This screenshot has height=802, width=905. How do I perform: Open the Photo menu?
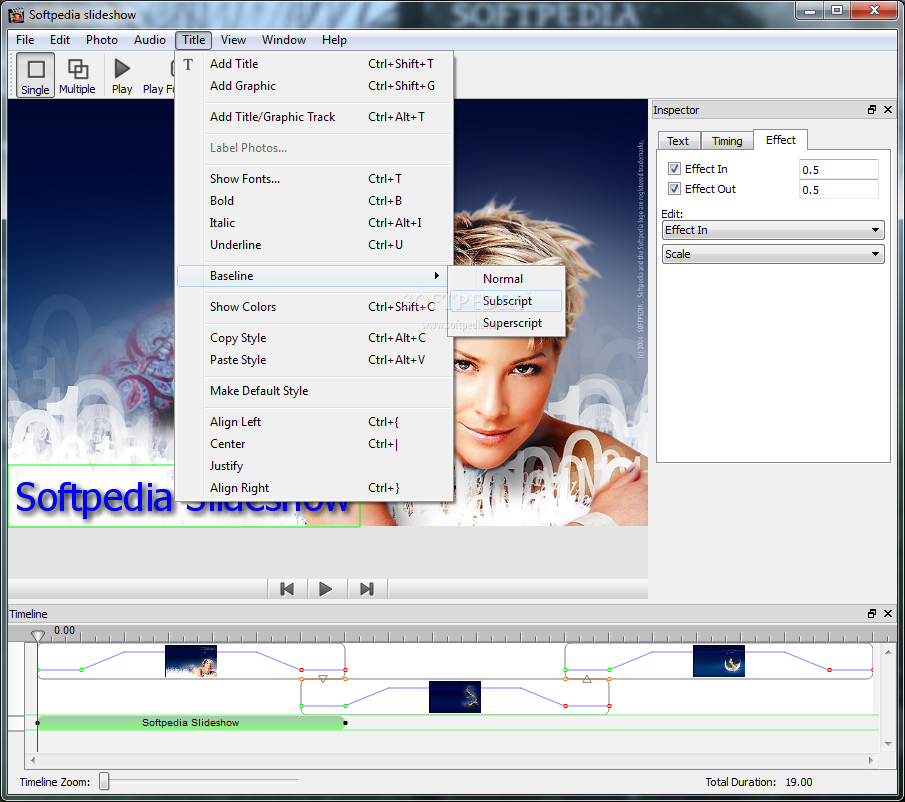pos(102,40)
